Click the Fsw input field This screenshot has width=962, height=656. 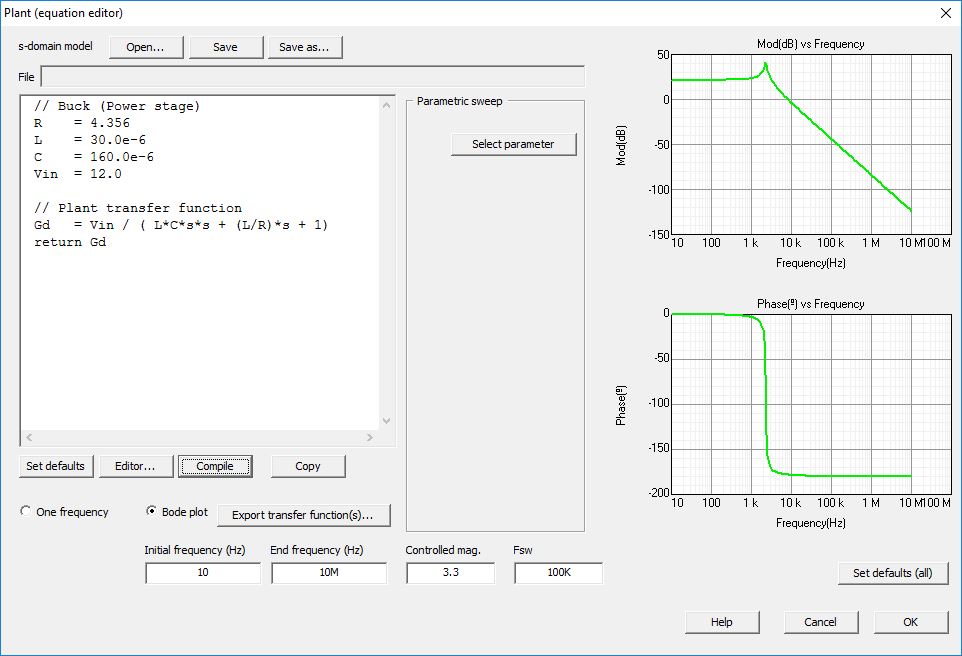558,573
